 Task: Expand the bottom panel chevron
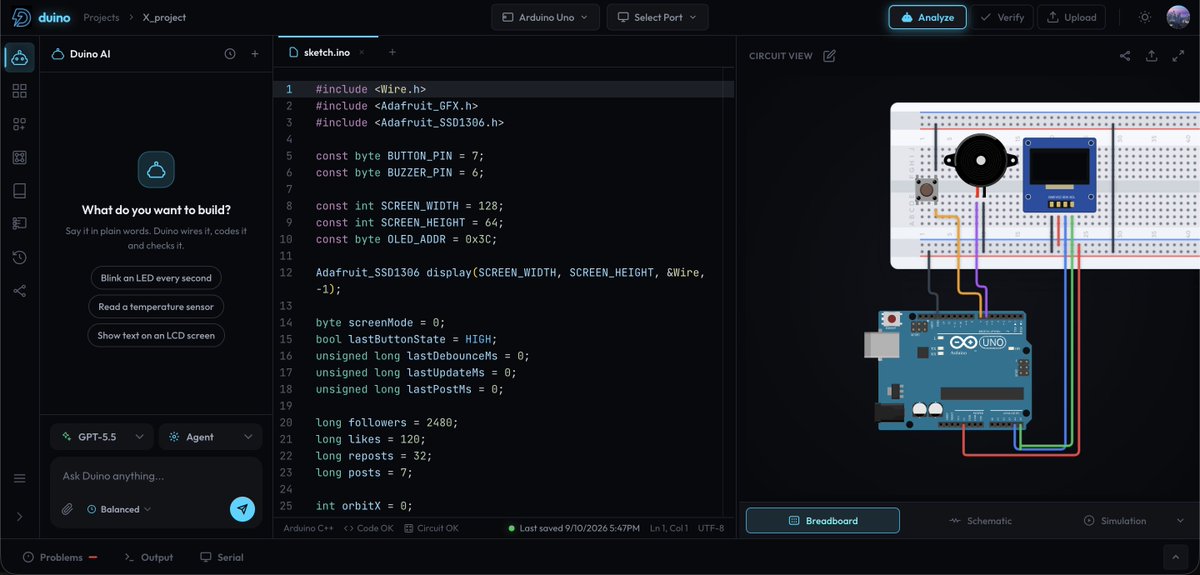(x=1176, y=557)
